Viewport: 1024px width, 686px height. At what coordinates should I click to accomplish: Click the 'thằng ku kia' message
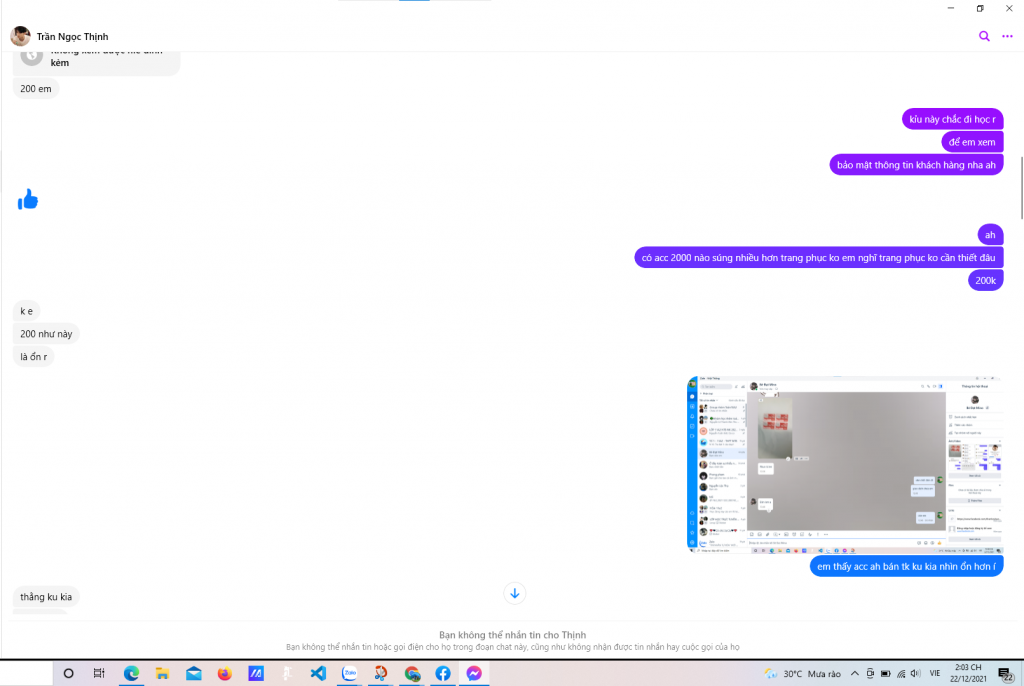point(46,596)
